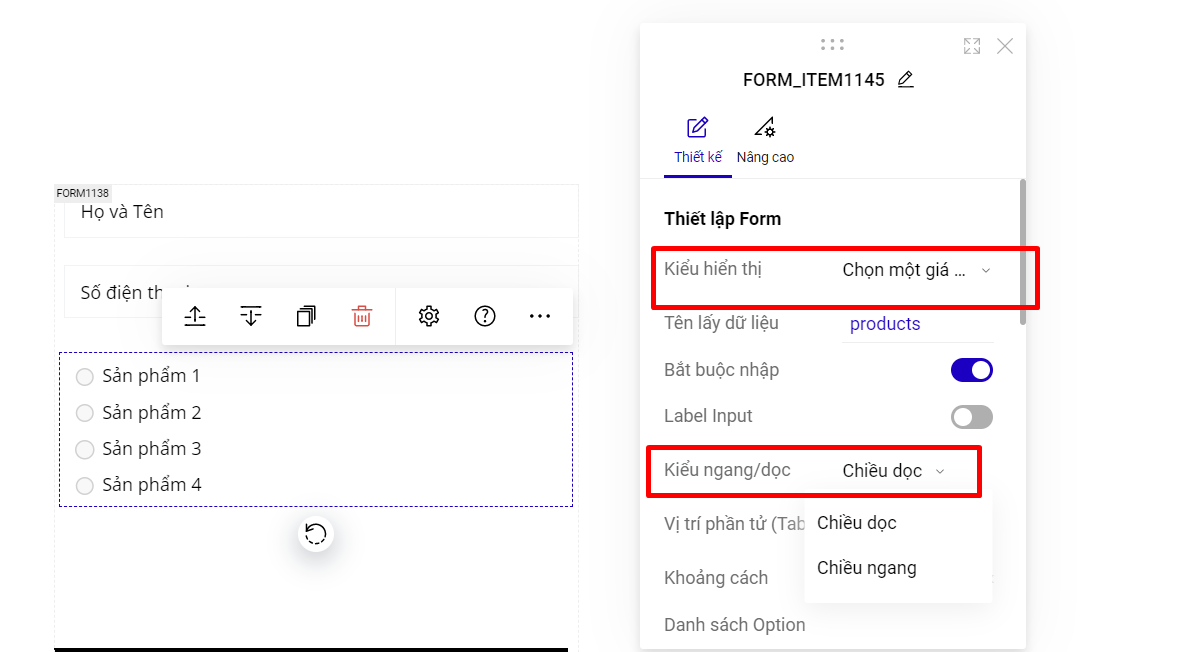
Task: Choose Chiều ngang from dropdown list
Action: coord(867,568)
